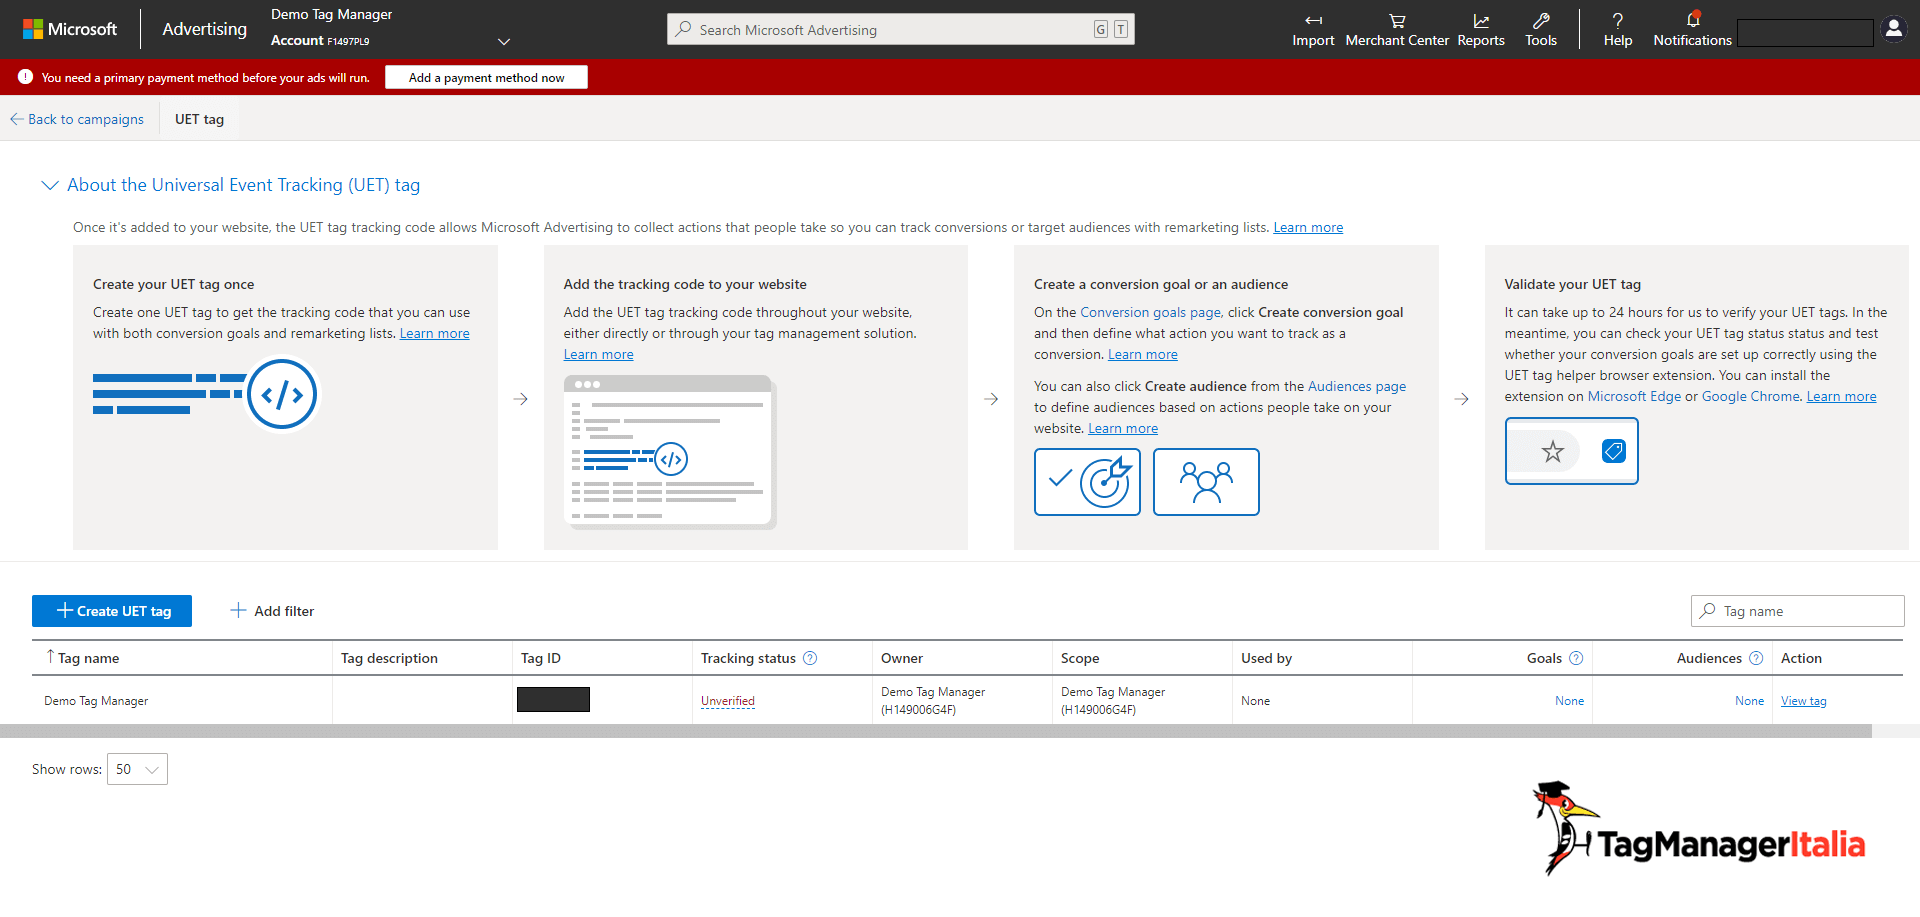Click the horizontal table scrollbar

pos(935,731)
